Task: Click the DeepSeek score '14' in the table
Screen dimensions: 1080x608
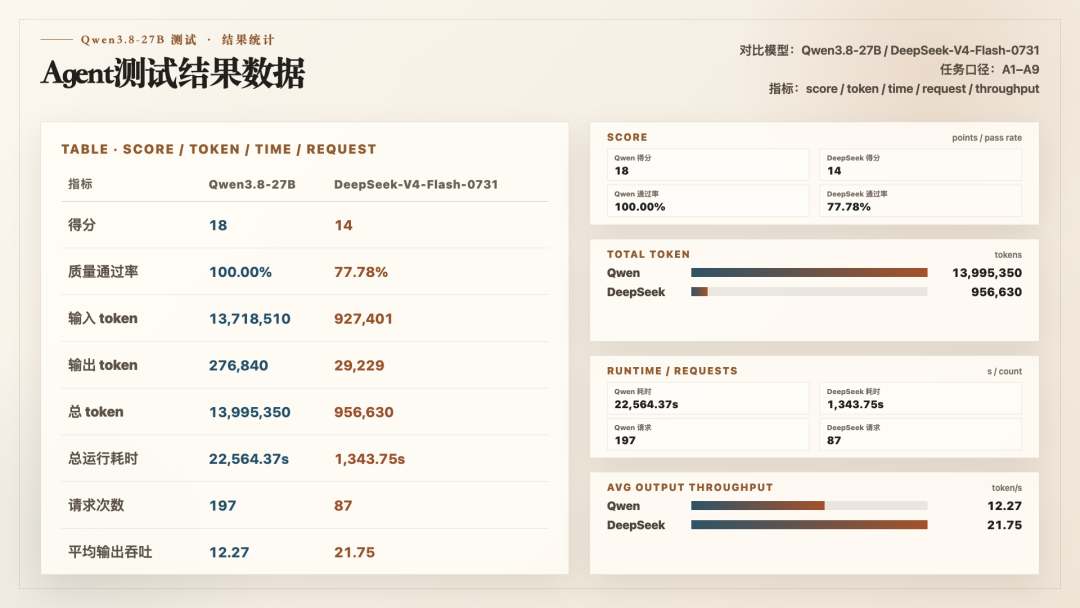Action: (x=344, y=225)
